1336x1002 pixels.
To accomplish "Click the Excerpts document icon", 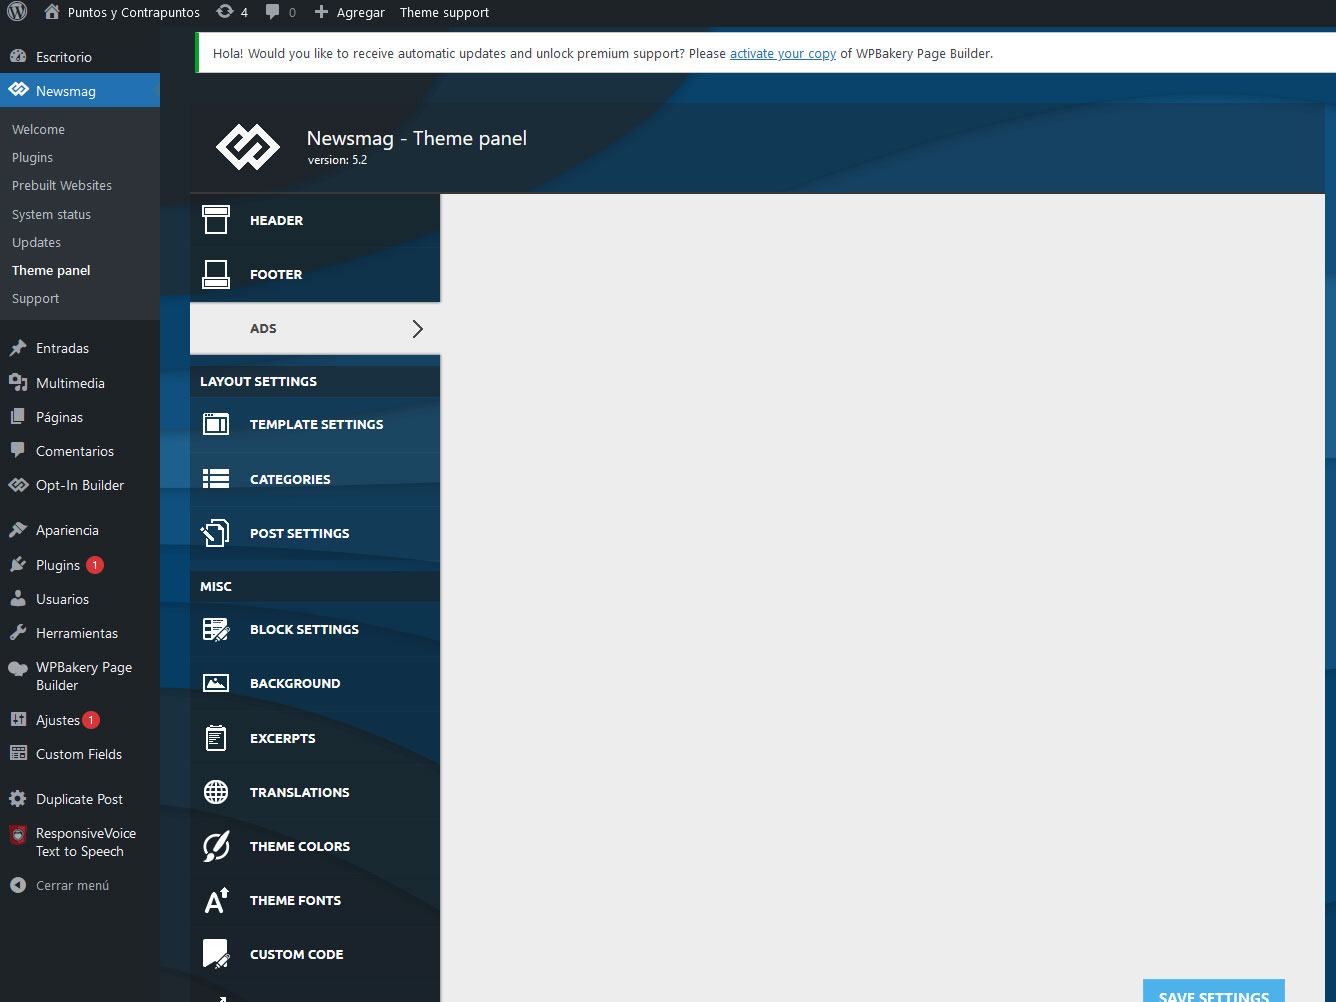I will coord(216,738).
